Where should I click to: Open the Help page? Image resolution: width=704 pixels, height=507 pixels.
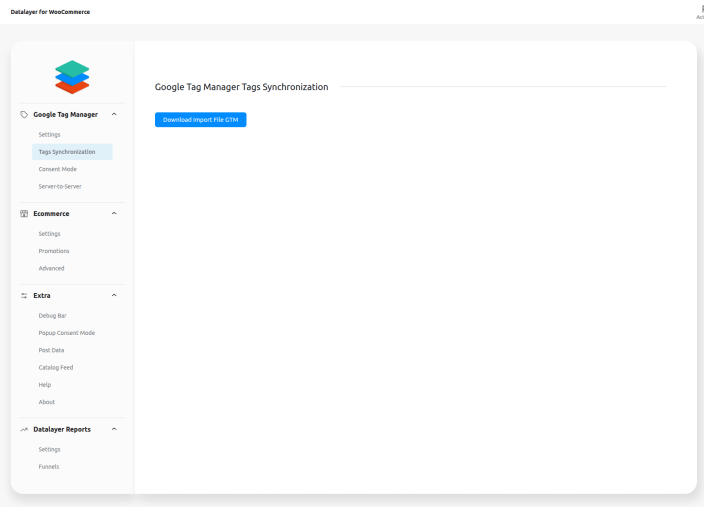pos(44,385)
